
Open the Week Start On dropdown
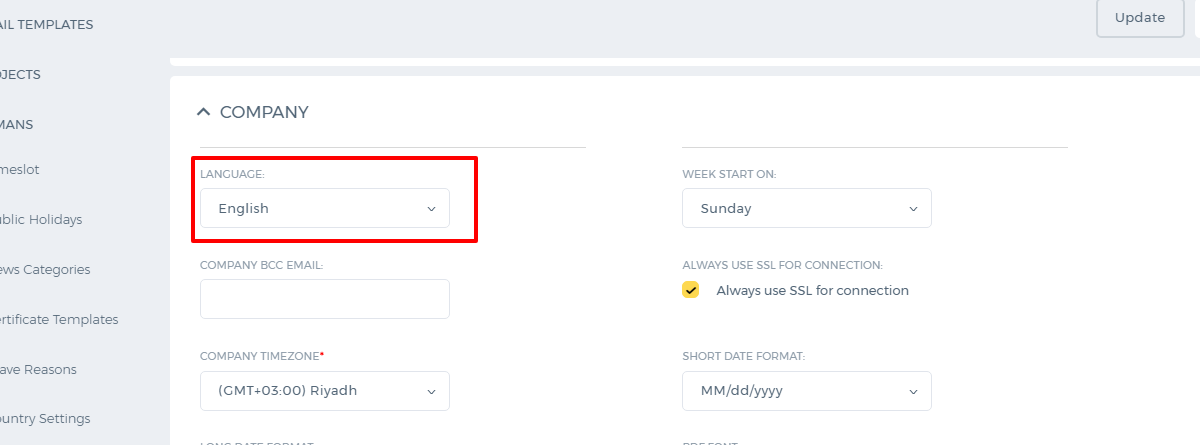click(807, 208)
